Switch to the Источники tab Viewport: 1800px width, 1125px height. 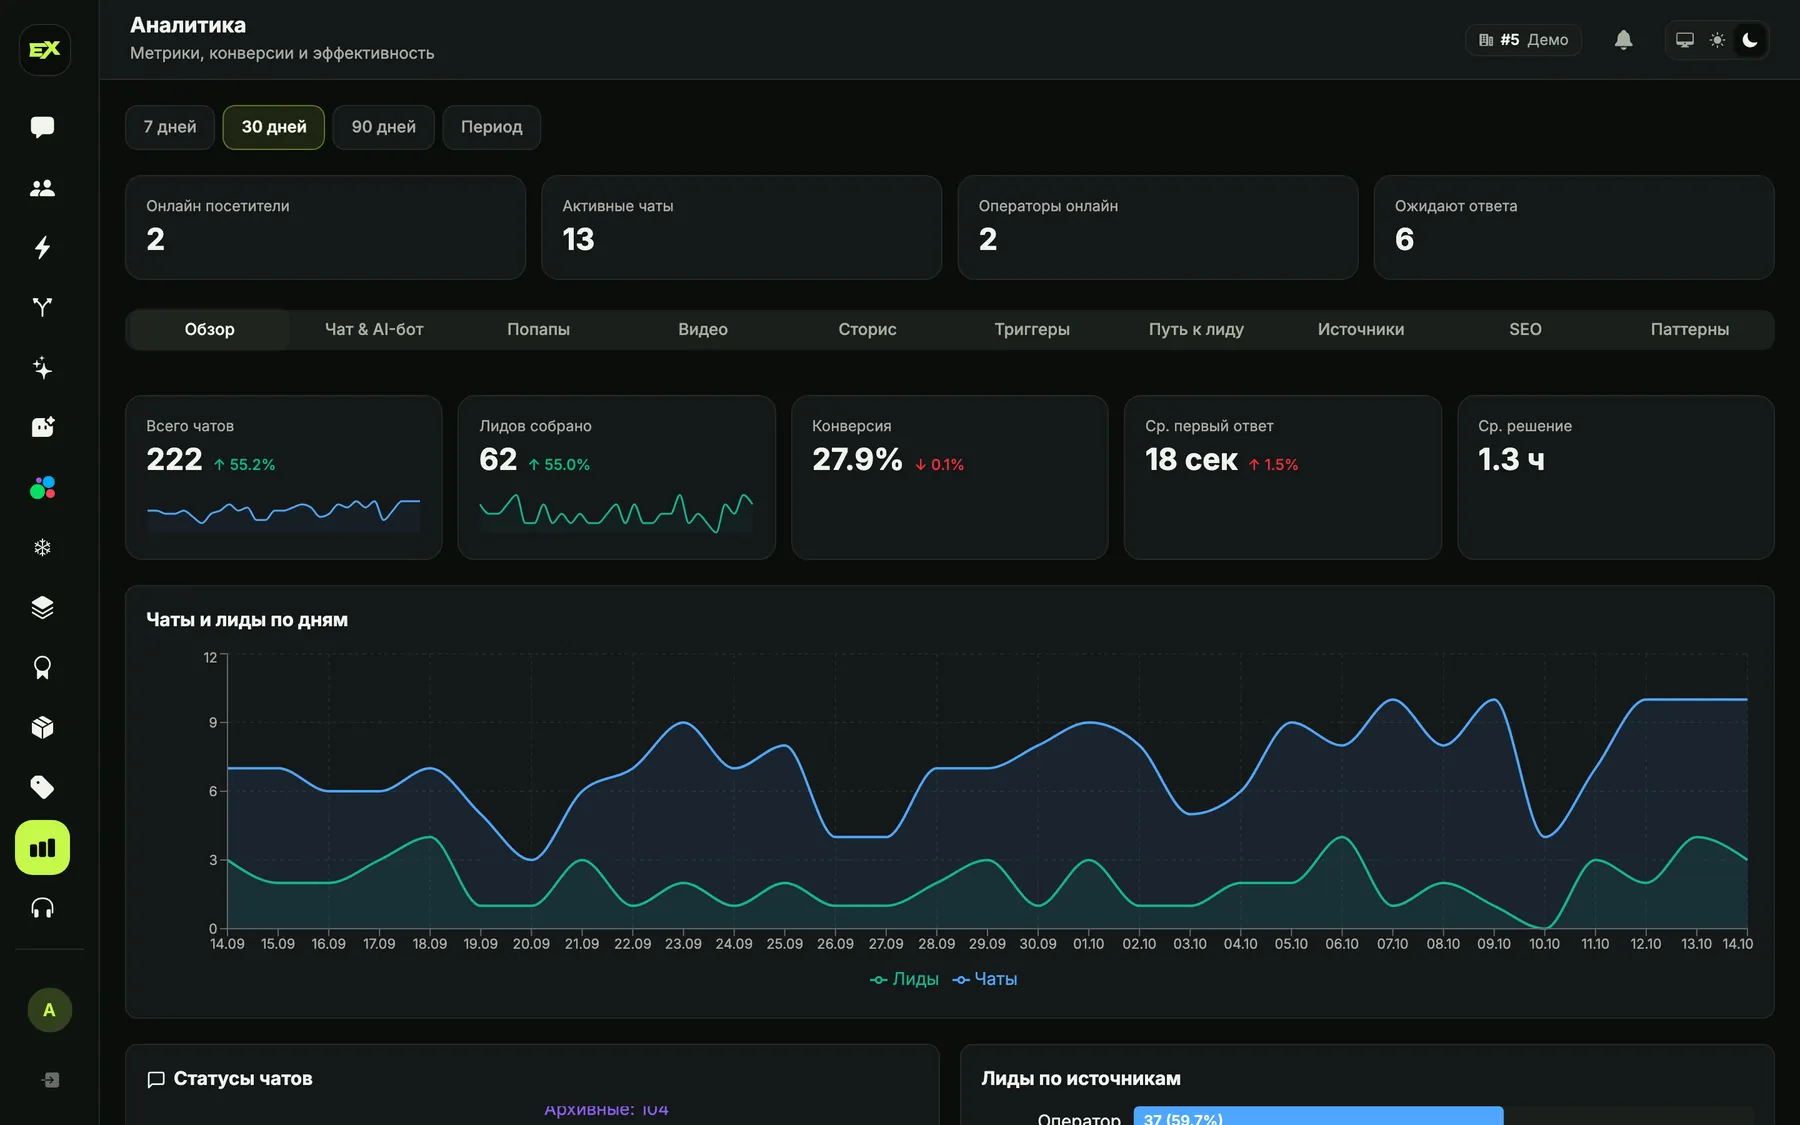[1361, 329]
